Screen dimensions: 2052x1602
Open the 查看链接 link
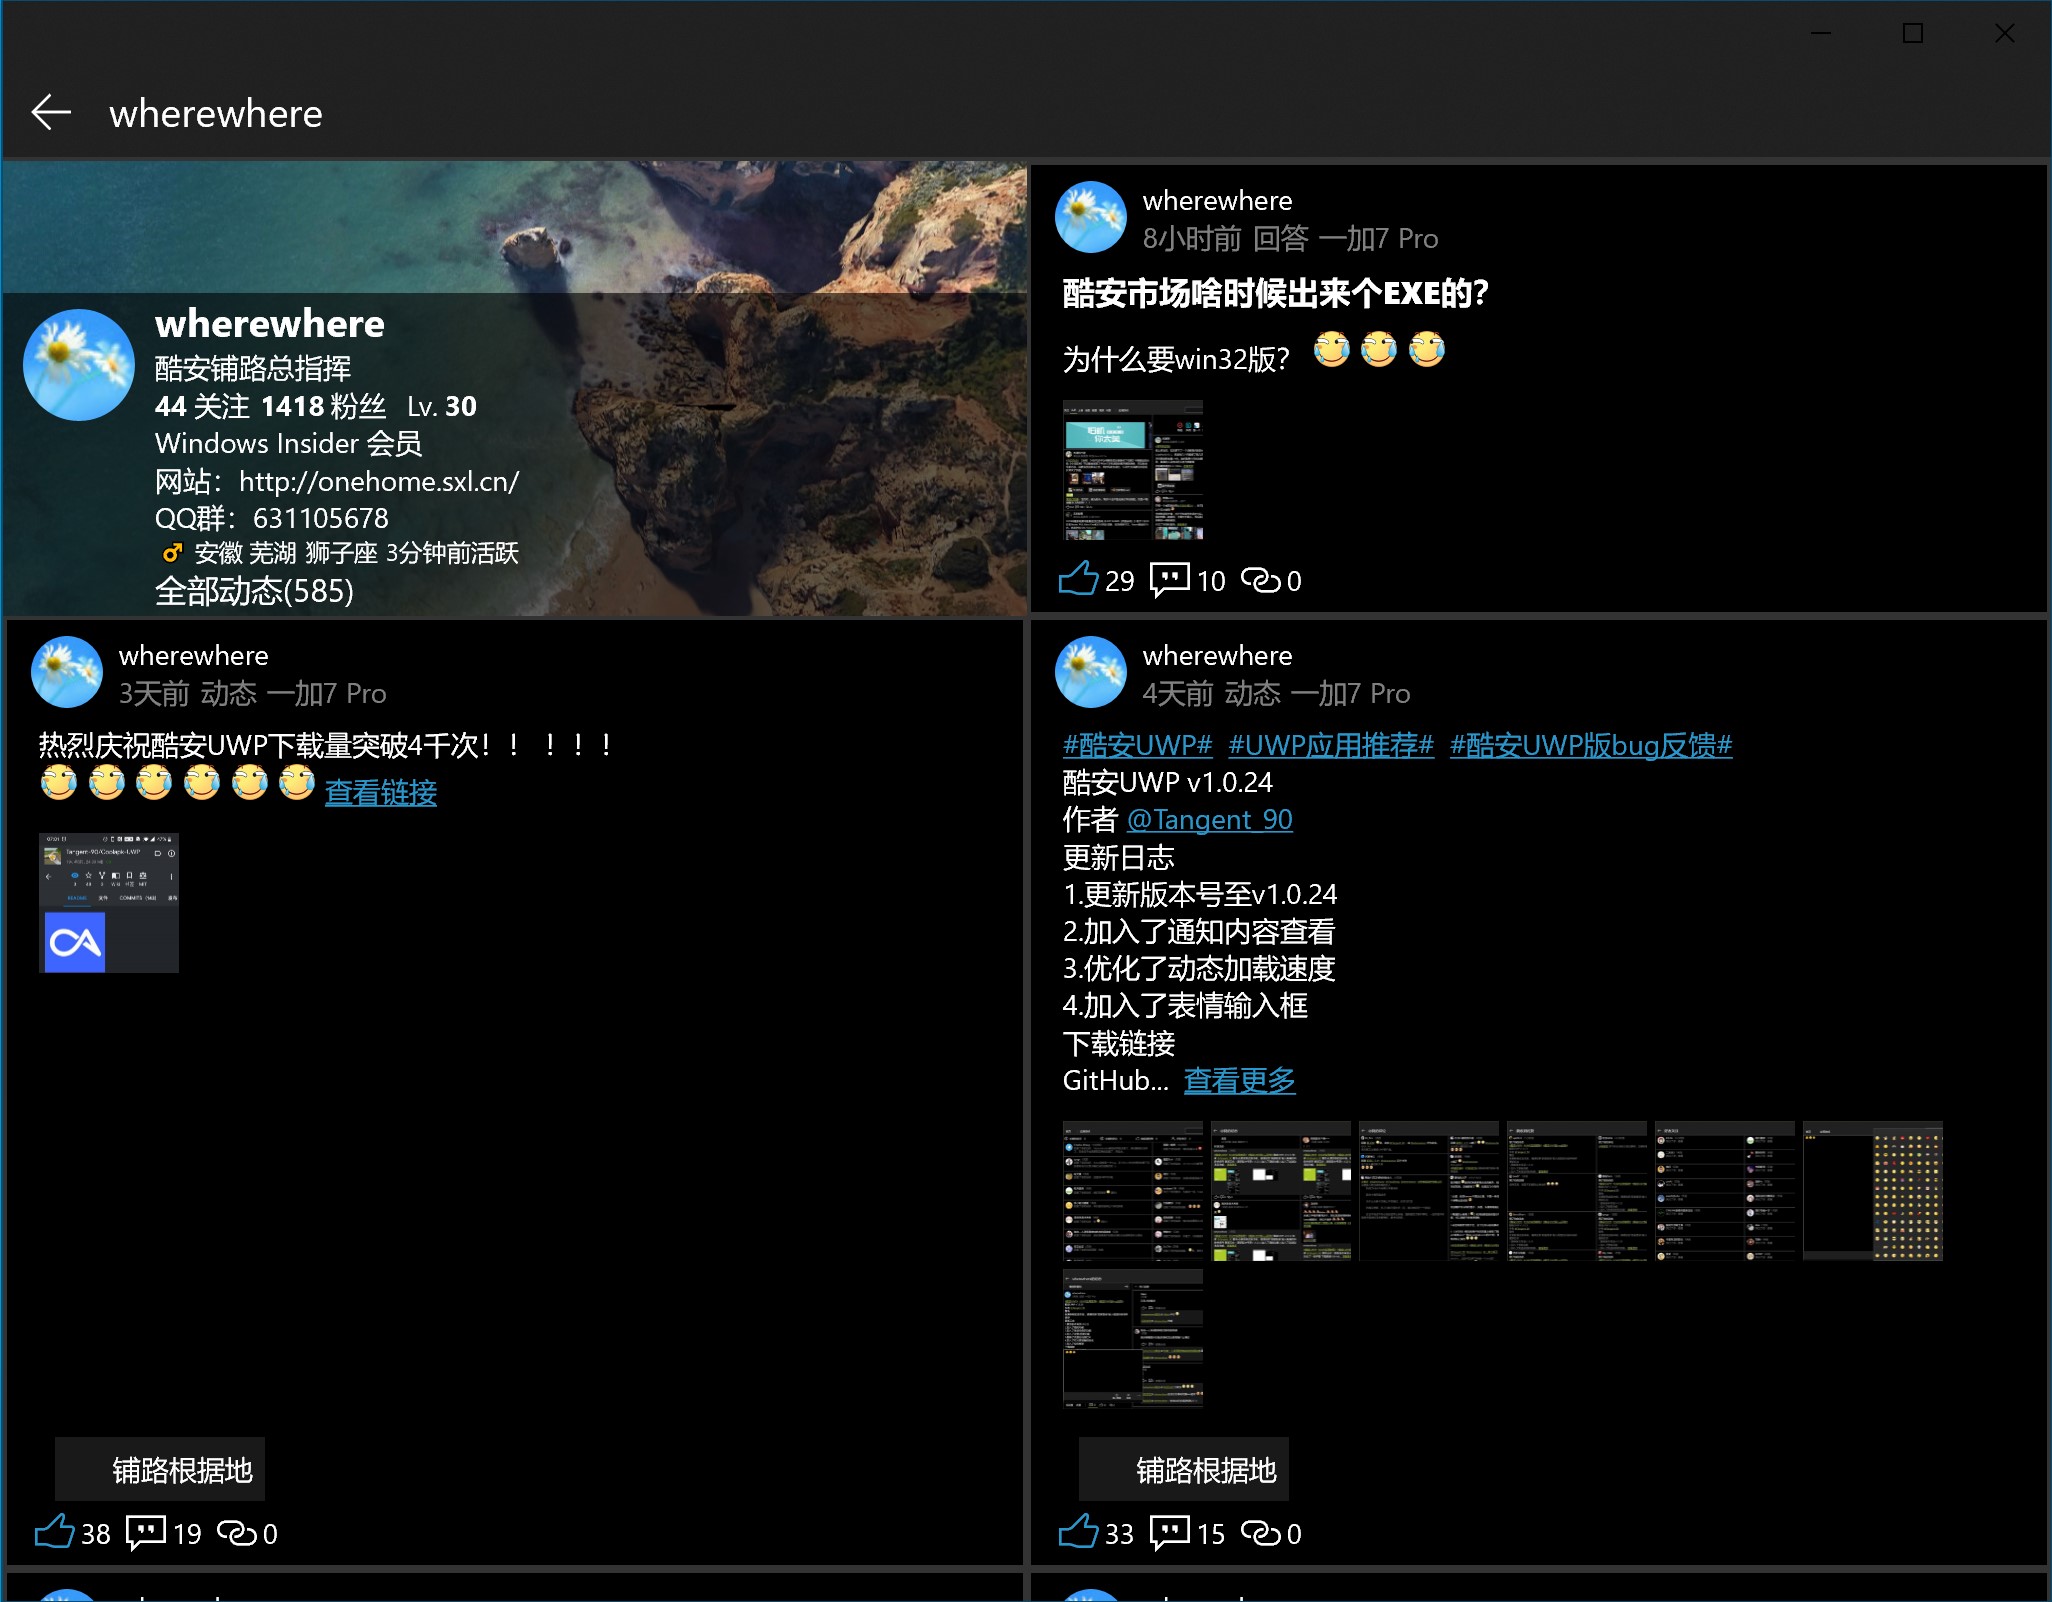(380, 792)
